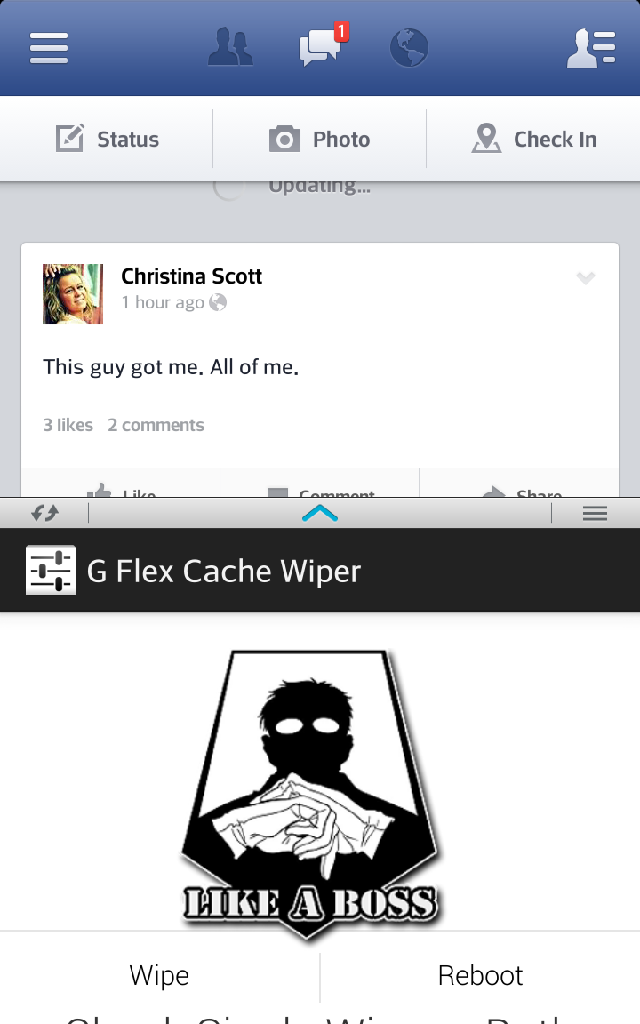The width and height of the screenshot is (640, 1024).
Task: Open Christina Scott's profile picture
Action: coord(73,294)
